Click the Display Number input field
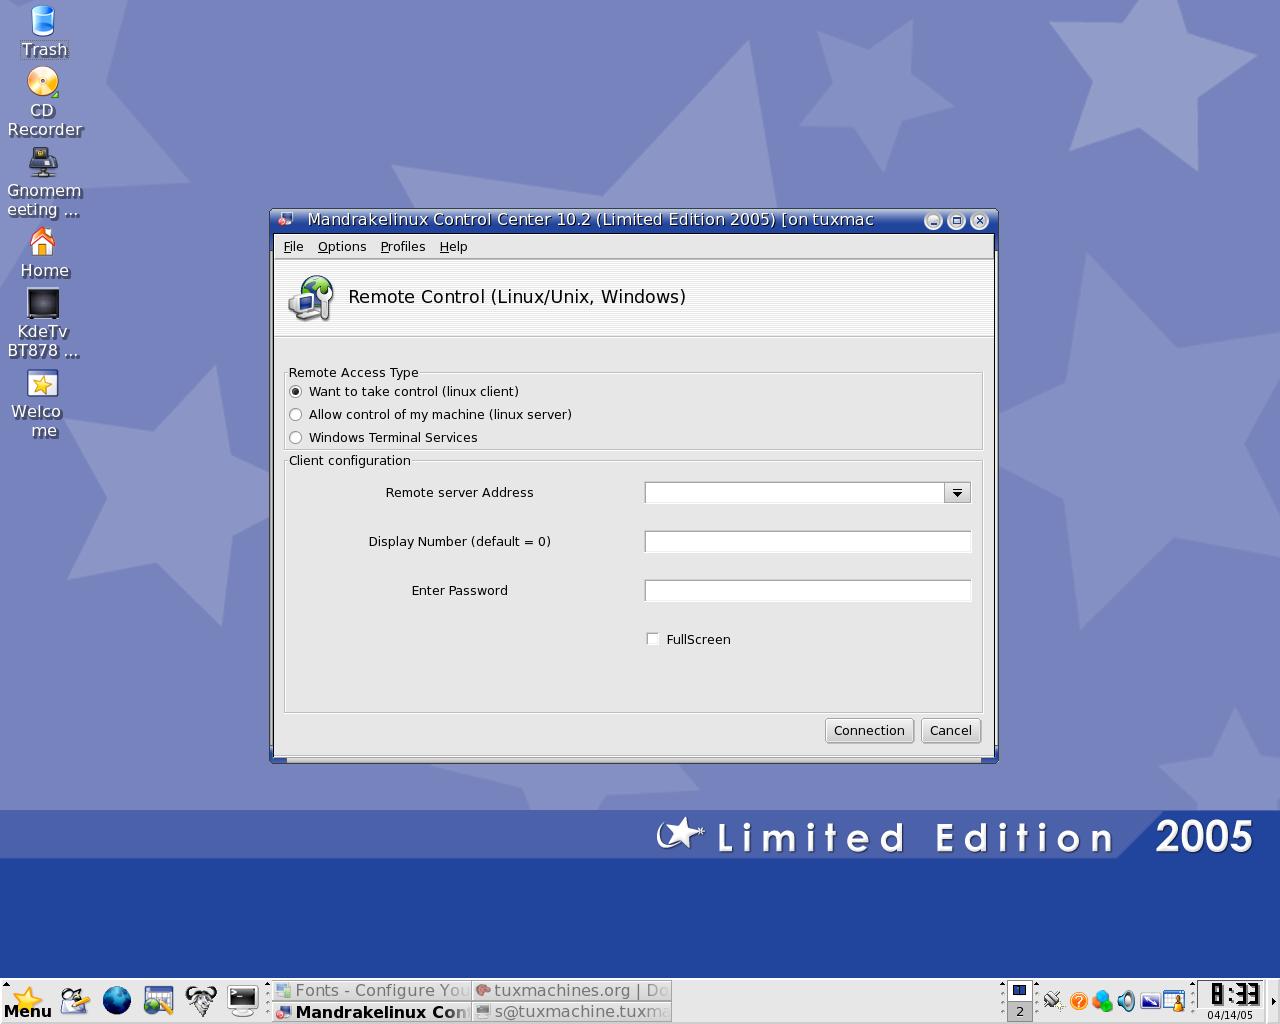Image resolution: width=1280 pixels, height=1024 pixels. click(808, 542)
